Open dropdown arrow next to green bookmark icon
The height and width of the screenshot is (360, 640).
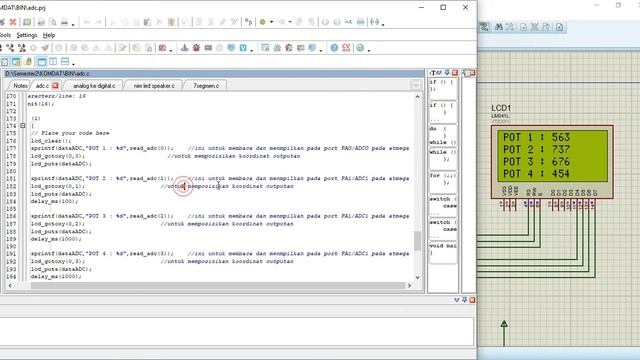coord(271,22)
